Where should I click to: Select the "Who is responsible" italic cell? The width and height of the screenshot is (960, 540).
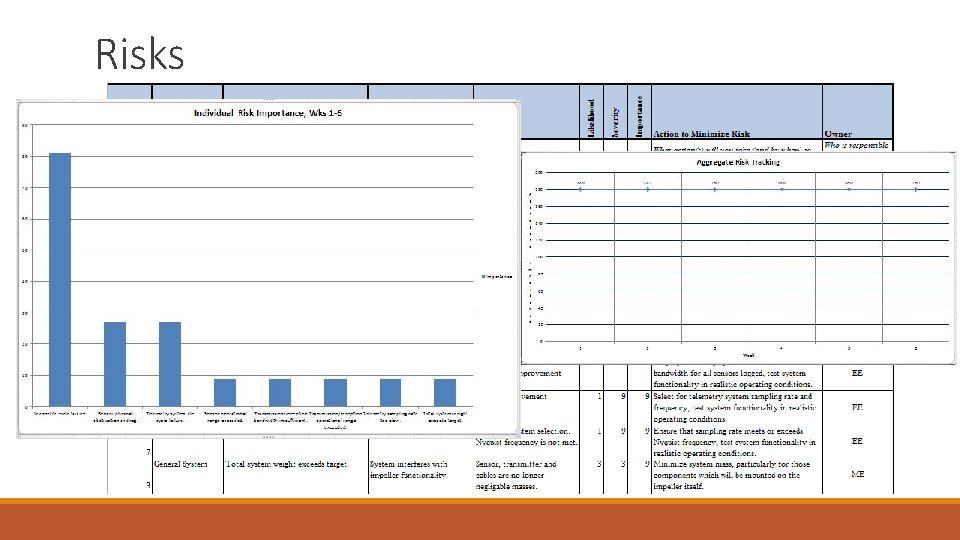(x=856, y=145)
